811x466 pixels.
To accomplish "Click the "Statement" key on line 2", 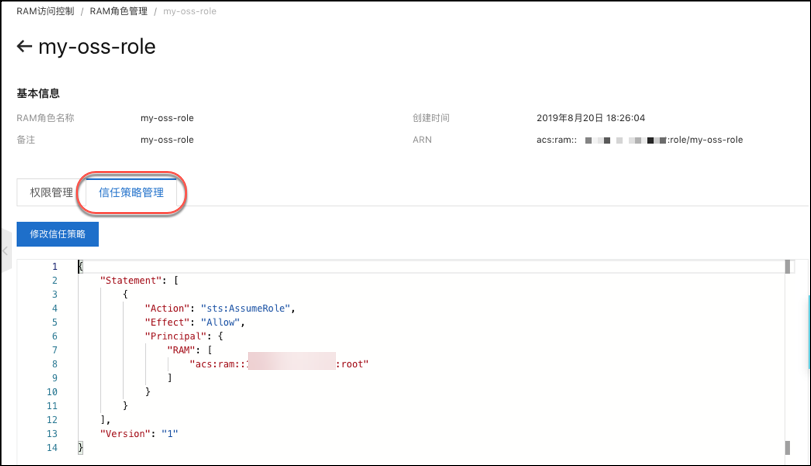I will (x=133, y=281).
